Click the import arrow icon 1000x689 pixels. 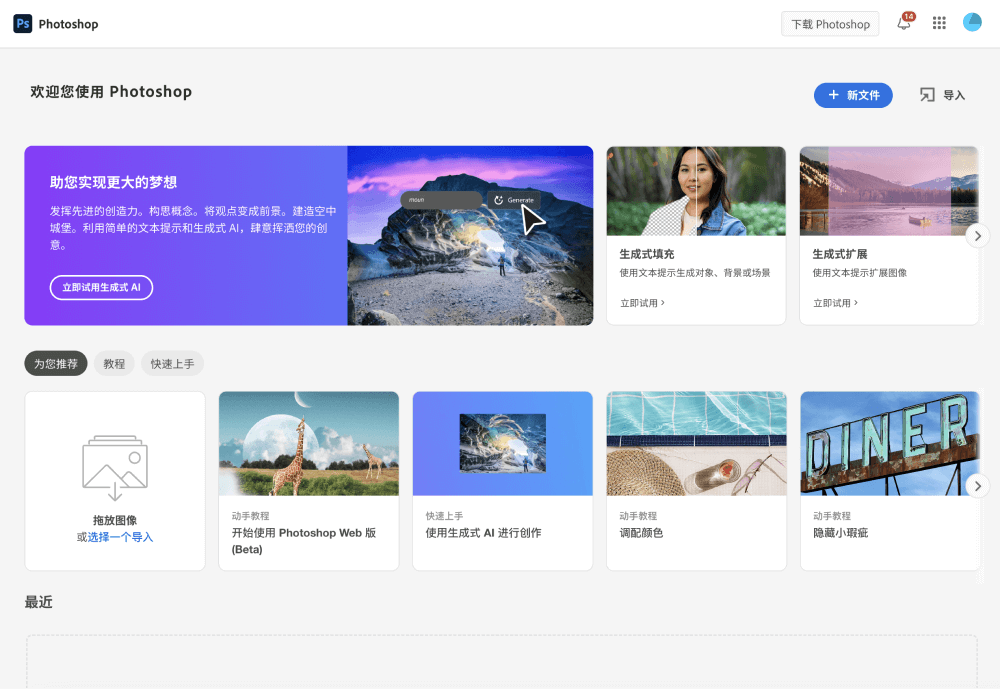pyautogui.click(x=927, y=95)
